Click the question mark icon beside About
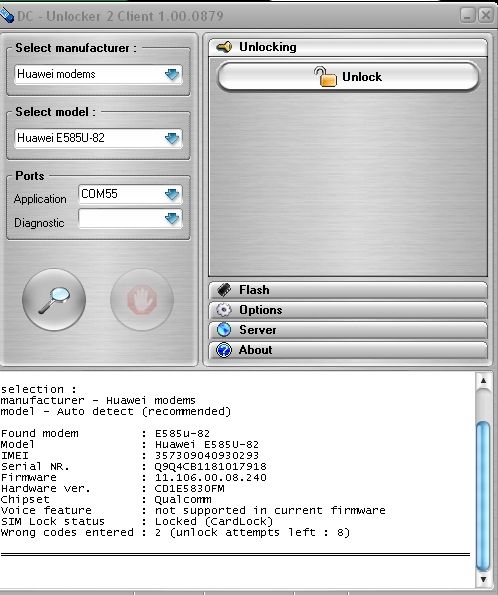This screenshot has width=498, height=595. 224,350
